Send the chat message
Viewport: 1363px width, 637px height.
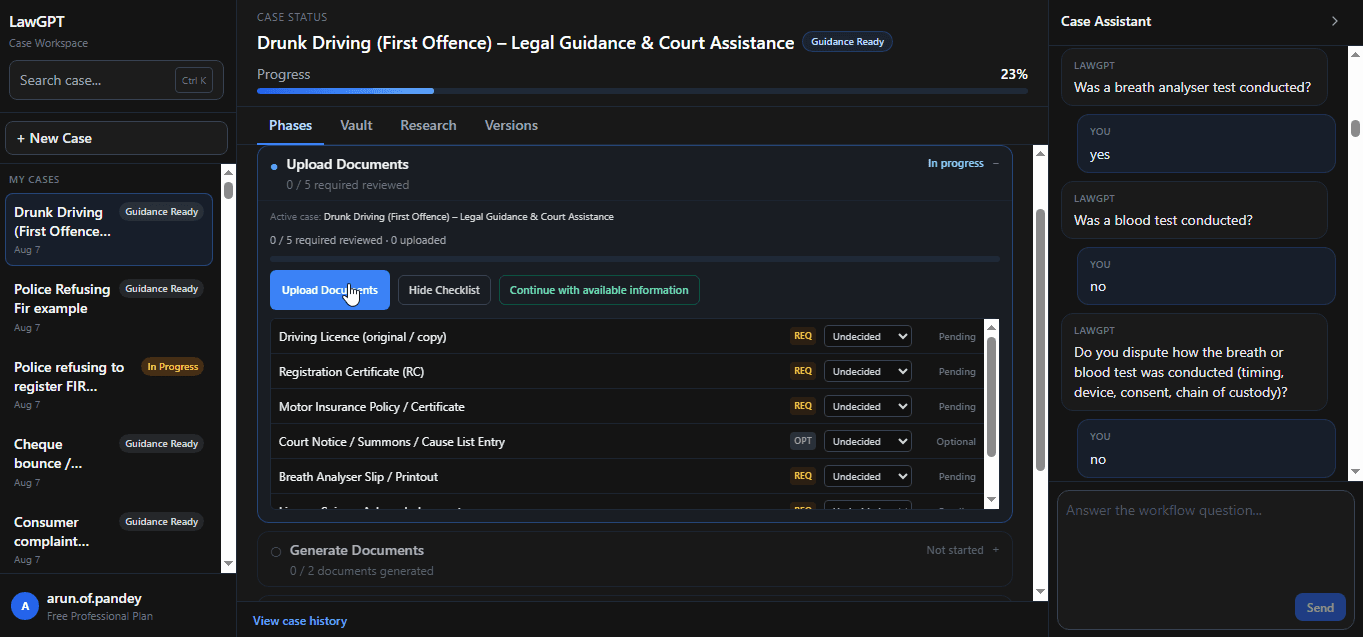click(1320, 607)
